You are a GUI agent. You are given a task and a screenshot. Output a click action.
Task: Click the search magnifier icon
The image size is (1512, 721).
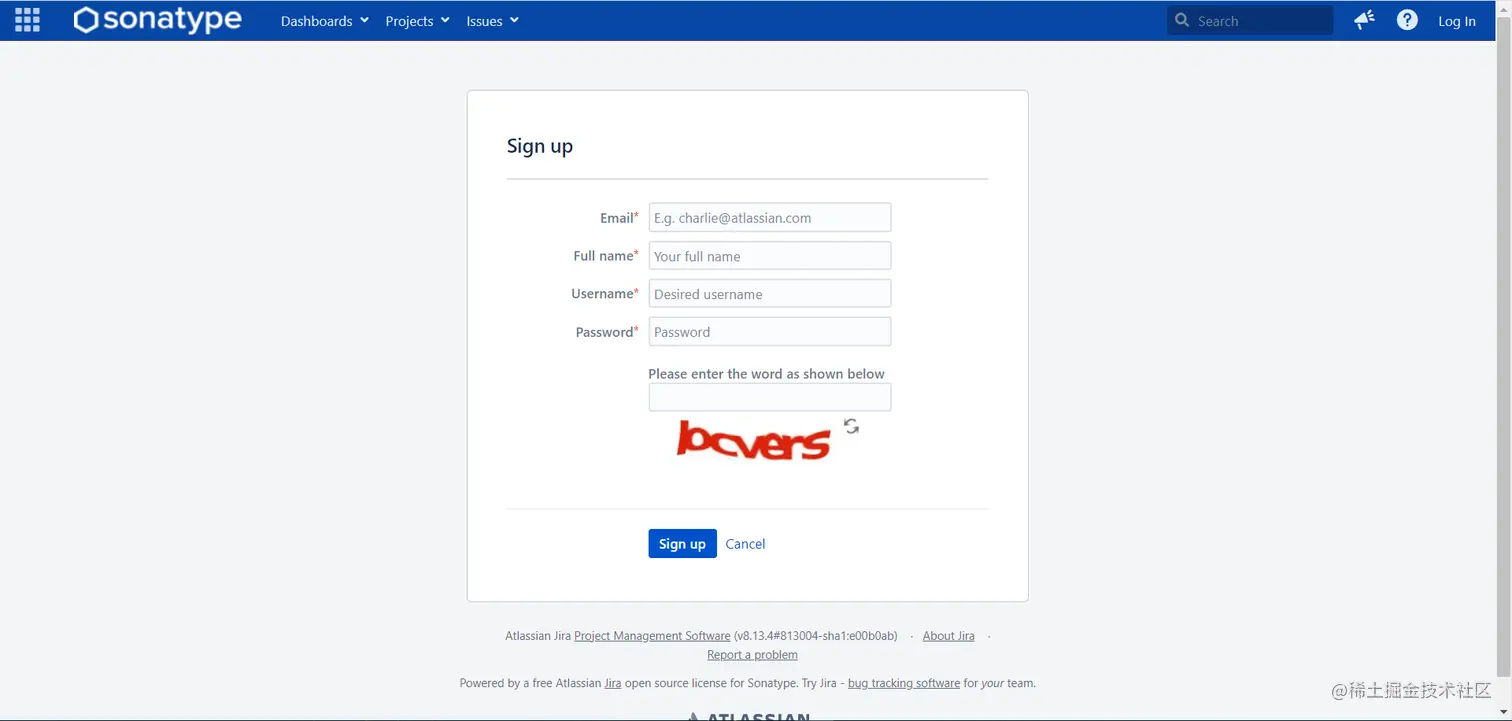click(x=1182, y=20)
